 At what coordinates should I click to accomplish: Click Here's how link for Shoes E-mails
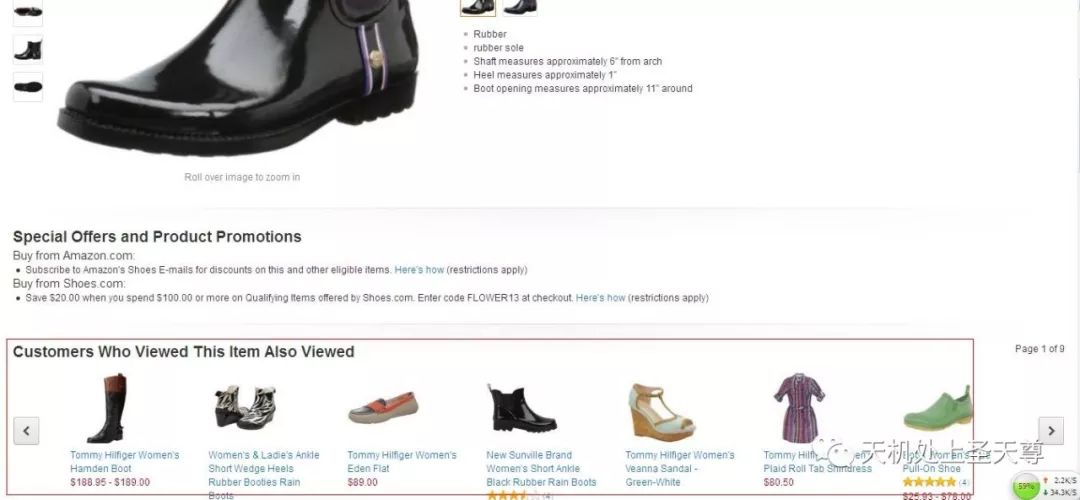[x=419, y=270]
